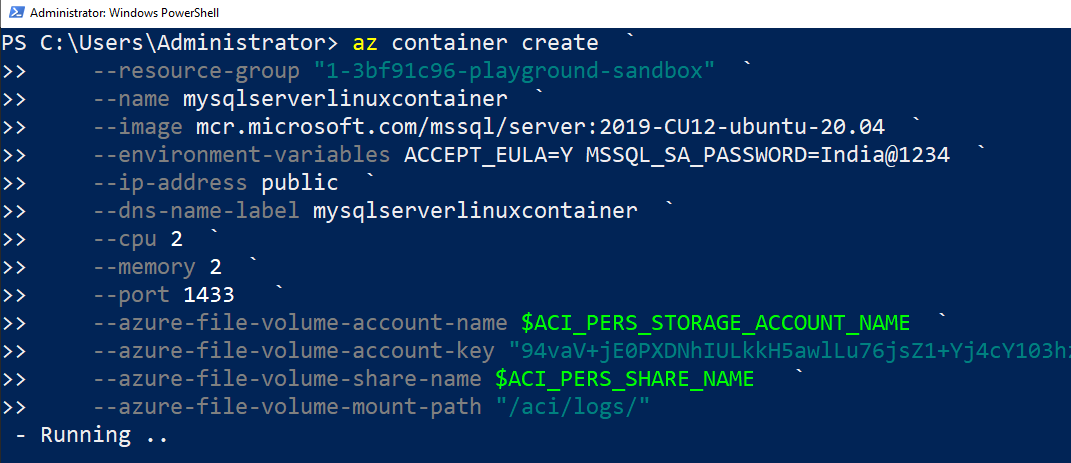Click the --resource-group parameter

point(196,71)
